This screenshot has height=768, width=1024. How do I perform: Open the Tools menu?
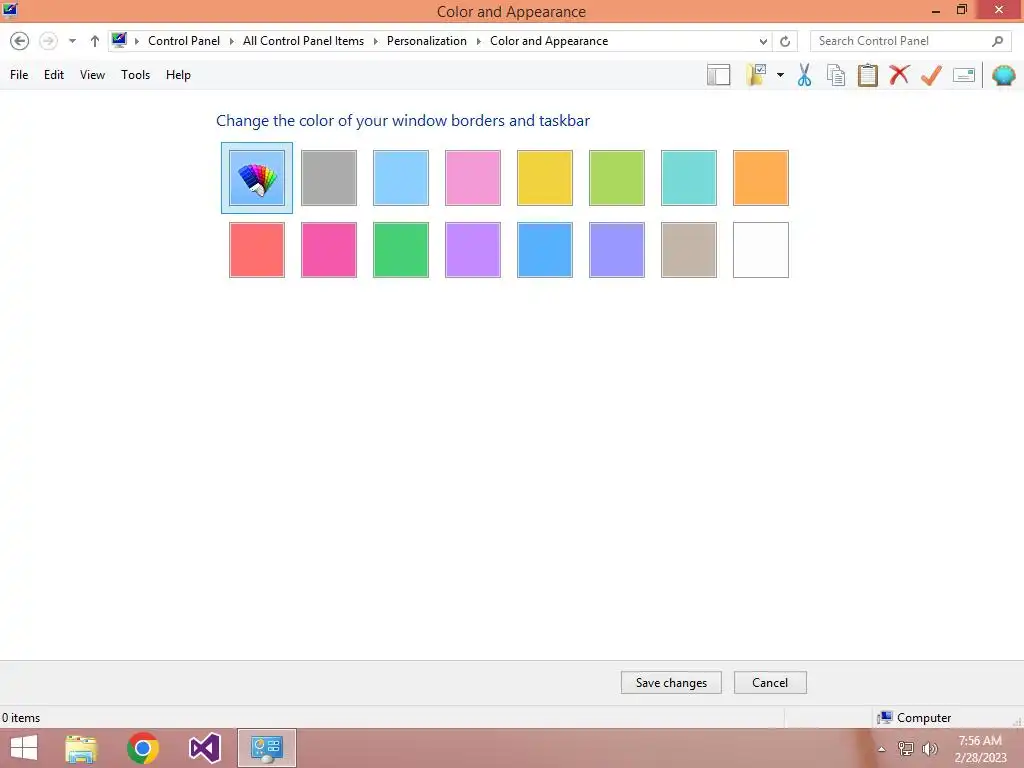pyautogui.click(x=135, y=75)
